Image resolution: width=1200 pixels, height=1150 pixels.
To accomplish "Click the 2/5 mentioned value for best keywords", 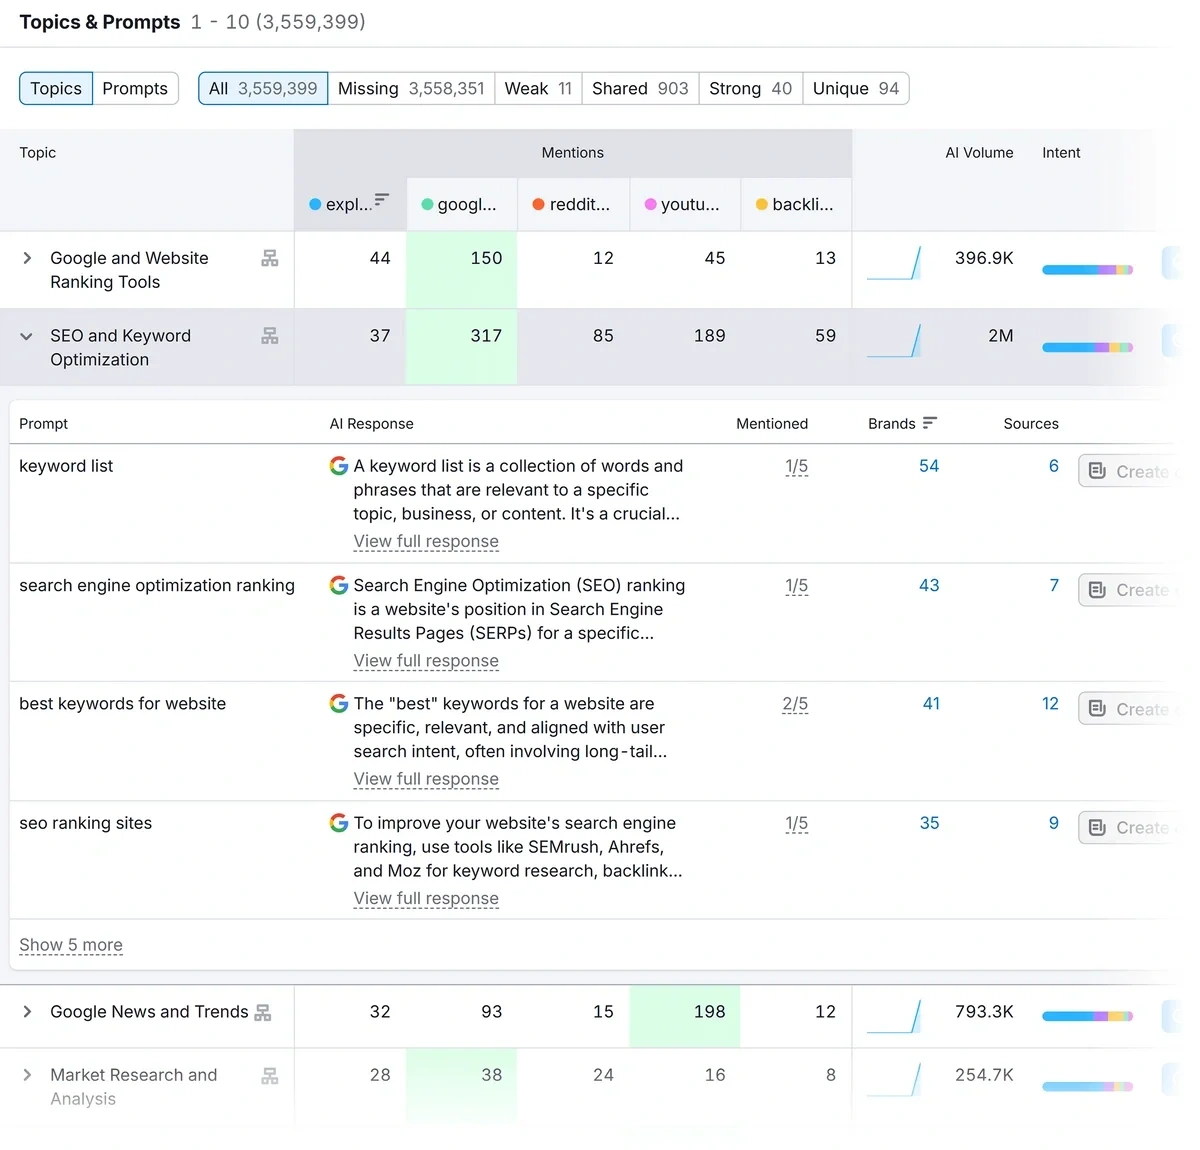I will tap(795, 704).
